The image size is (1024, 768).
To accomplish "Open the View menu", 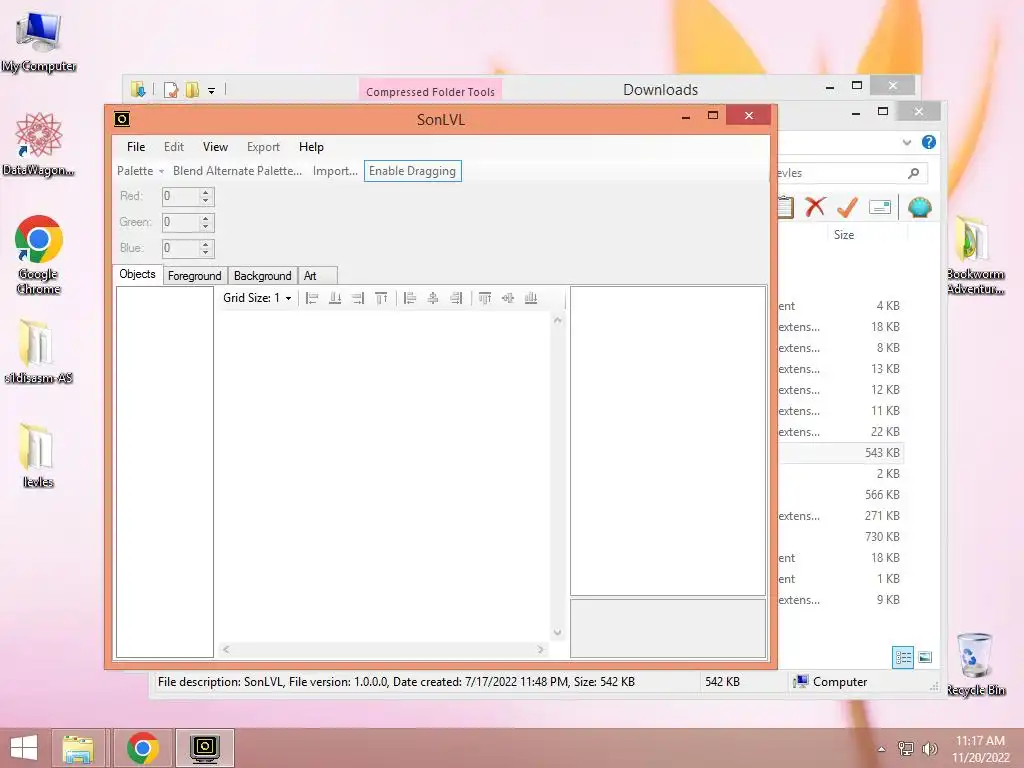I will click(215, 147).
